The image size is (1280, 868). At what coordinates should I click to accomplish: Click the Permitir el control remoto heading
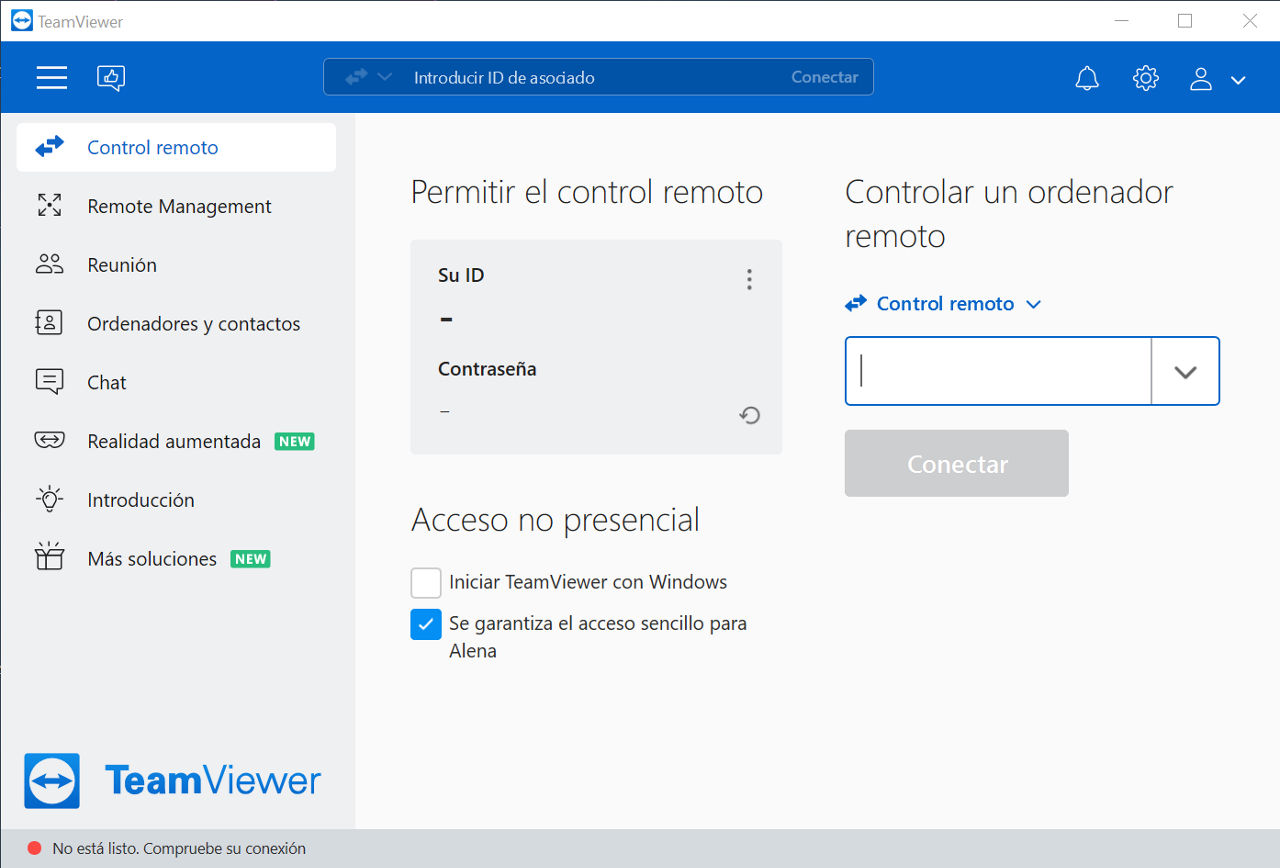587,192
